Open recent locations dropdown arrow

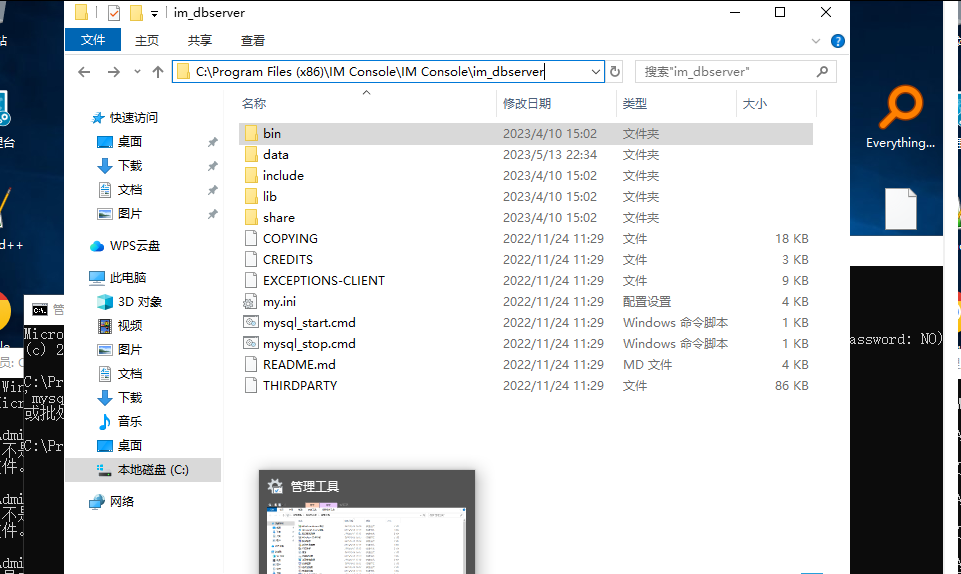point(137,72)
